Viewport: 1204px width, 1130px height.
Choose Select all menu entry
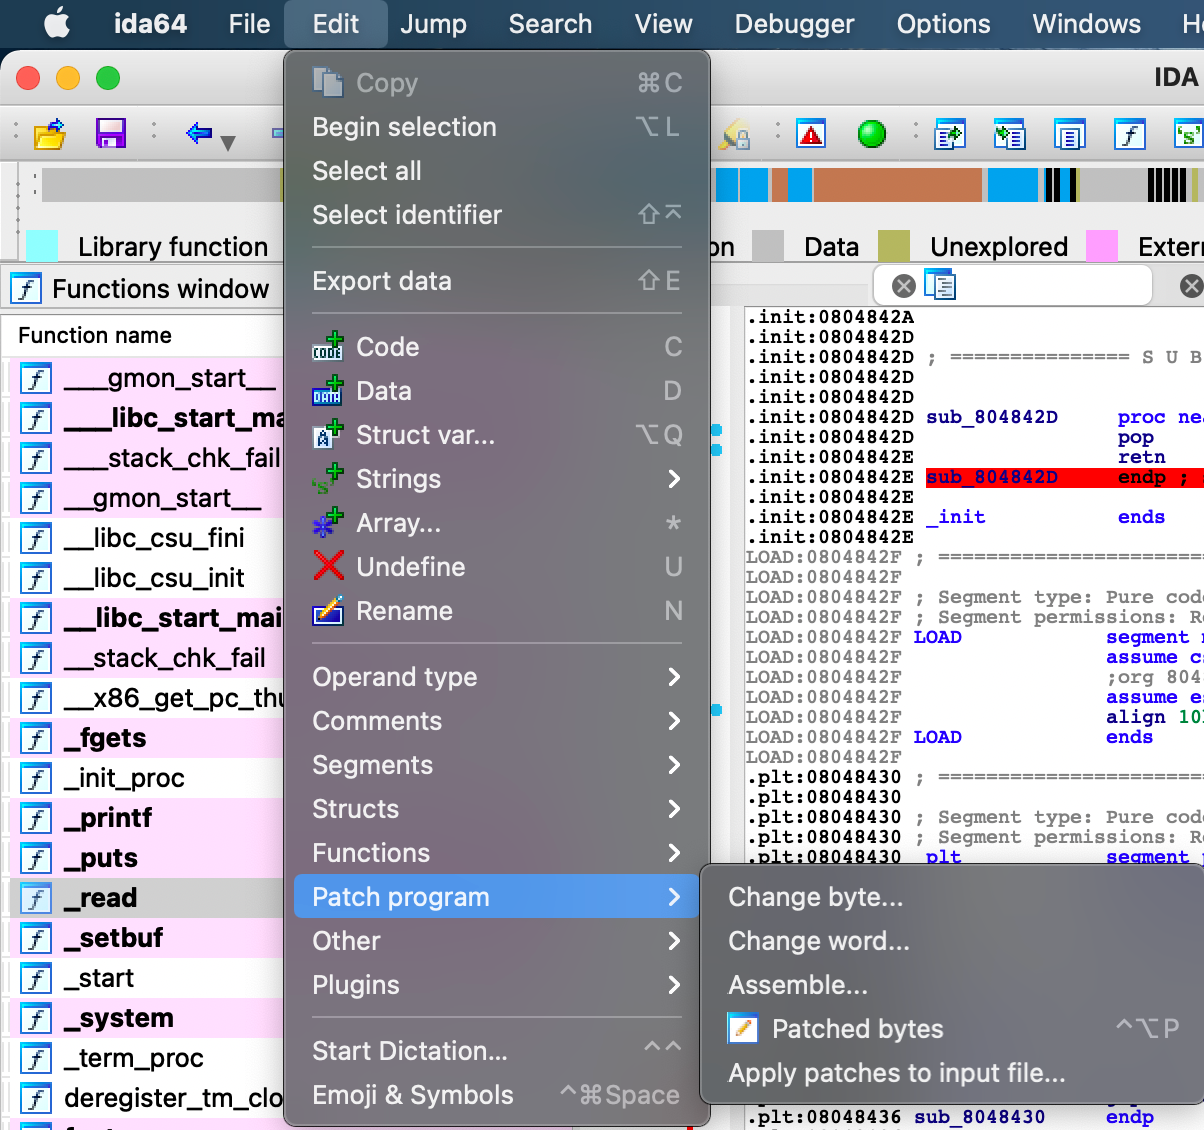pos(497,171)
